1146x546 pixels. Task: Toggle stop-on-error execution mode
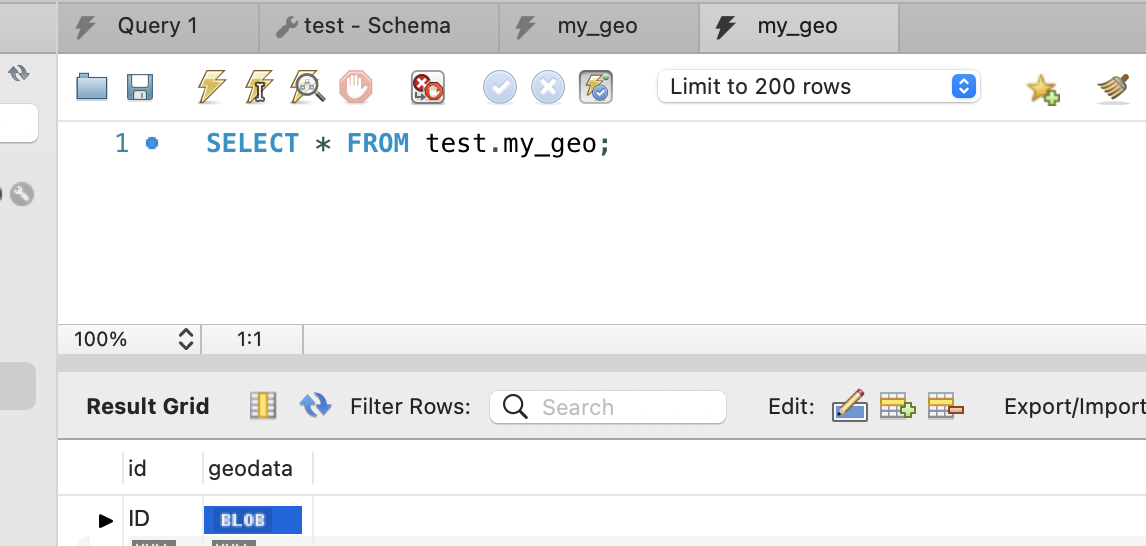(428, 87)
